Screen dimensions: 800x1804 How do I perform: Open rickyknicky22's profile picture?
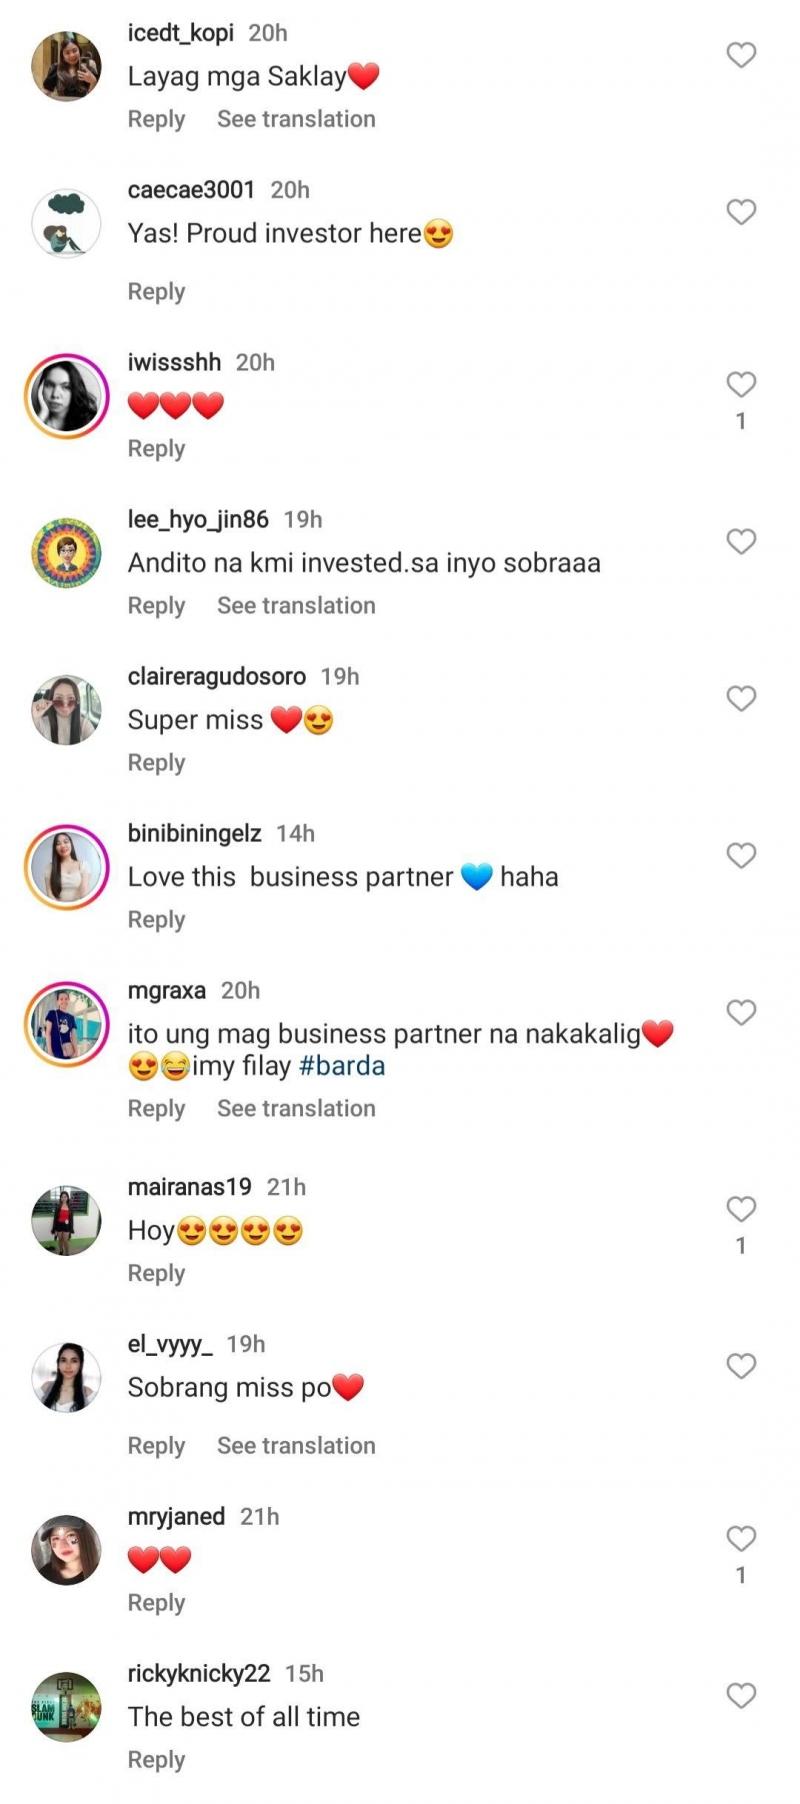point(67,1707)
